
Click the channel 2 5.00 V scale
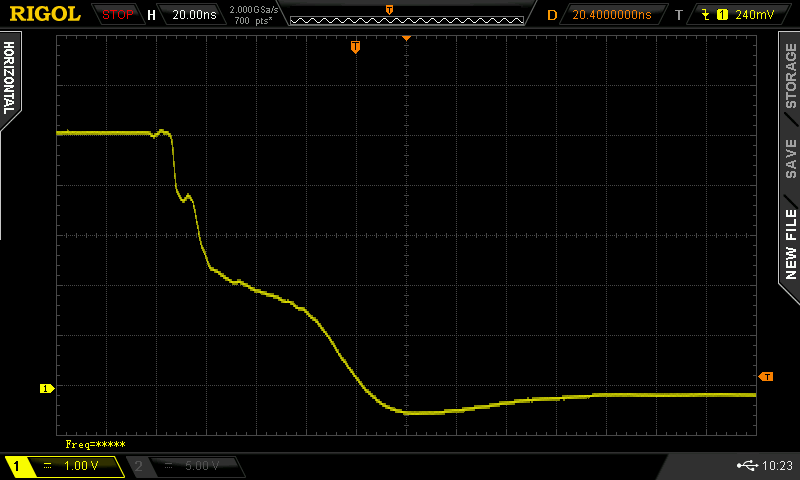point(202,466)
